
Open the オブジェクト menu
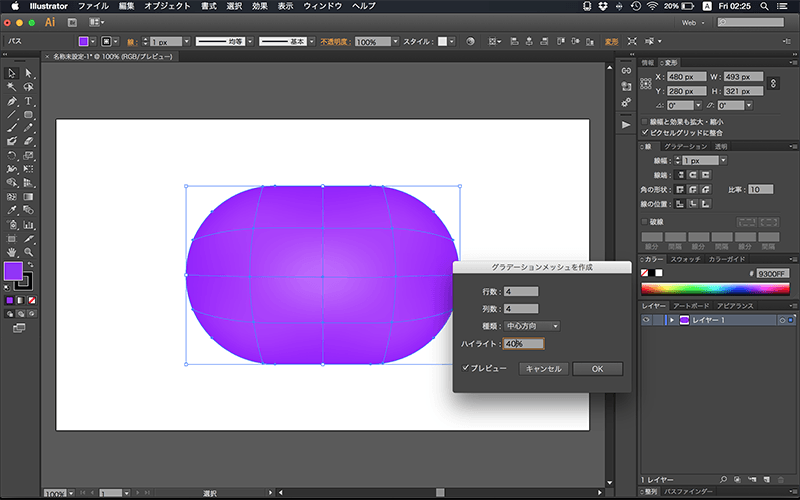coord(167,6)
